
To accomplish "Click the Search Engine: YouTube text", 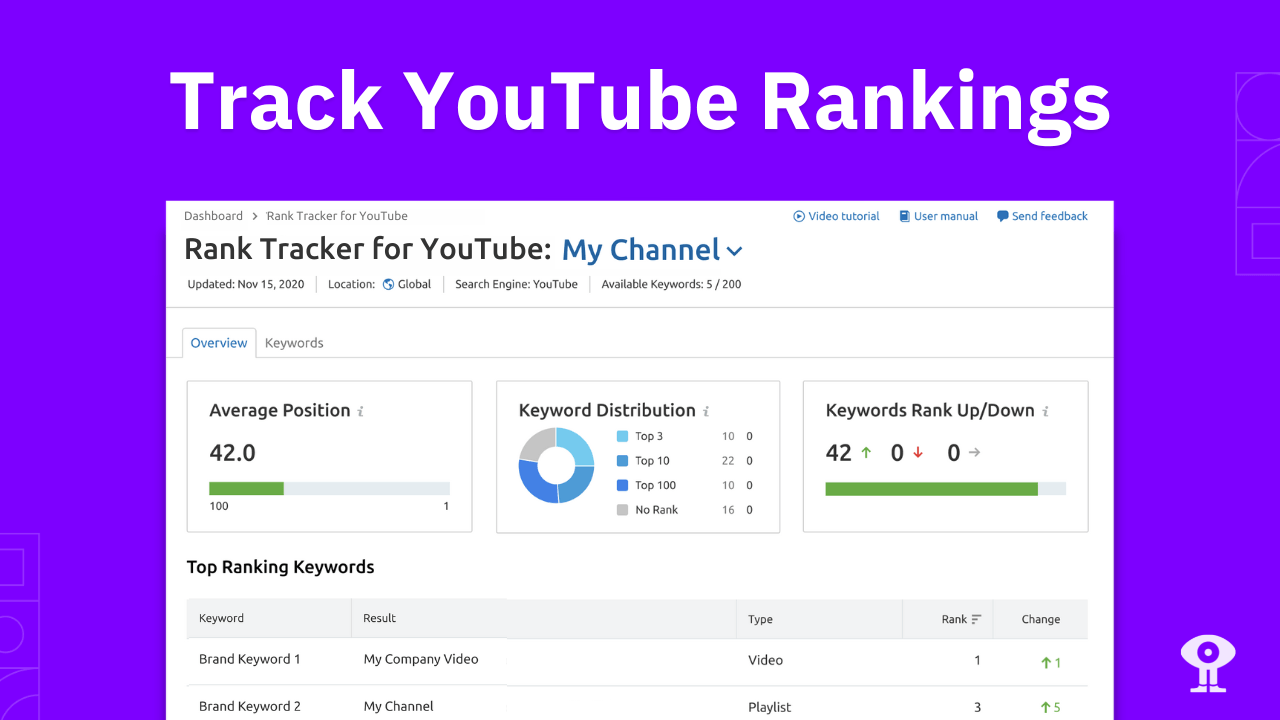I will 516,284.
